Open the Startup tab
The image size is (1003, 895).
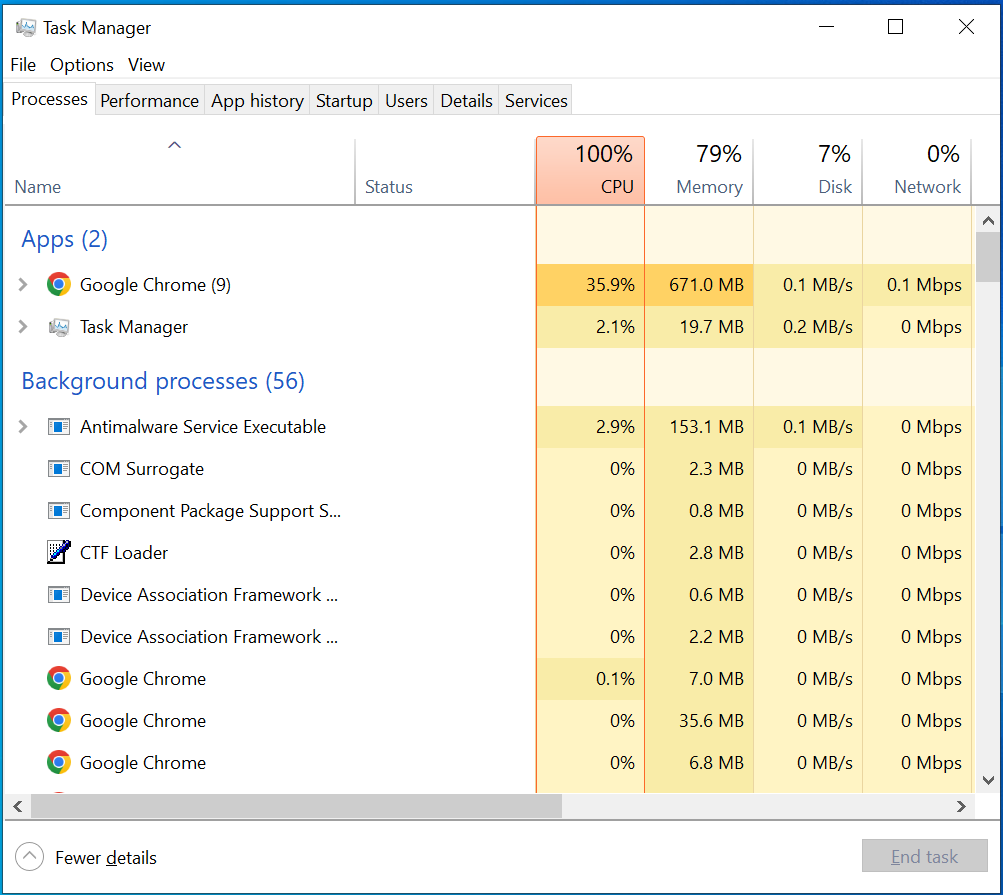(x=344, y=101)
